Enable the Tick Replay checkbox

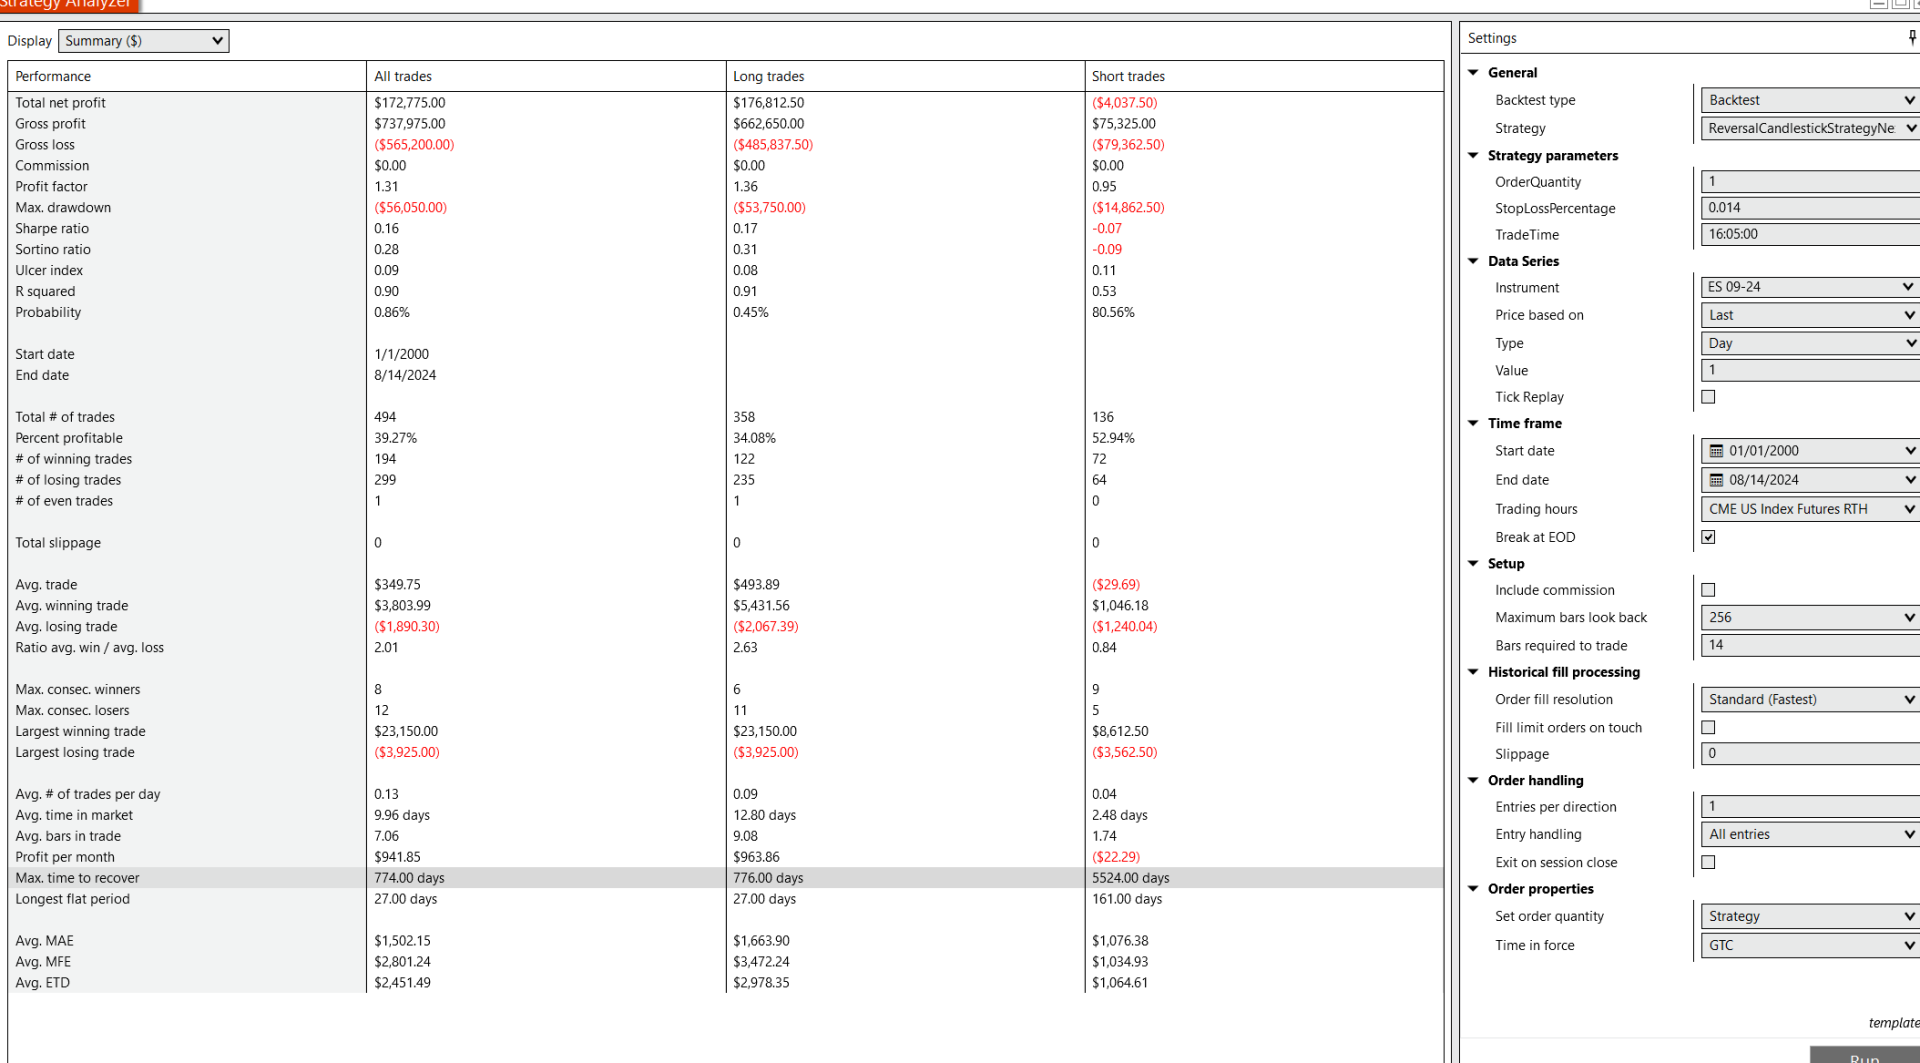[x=1708, y=397]
